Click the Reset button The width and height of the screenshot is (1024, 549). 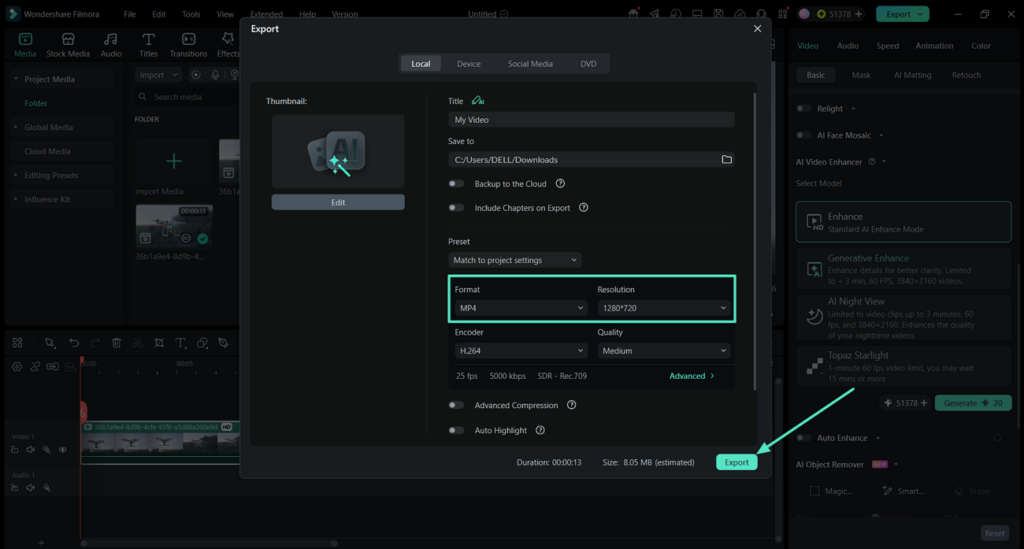(995, 533)
